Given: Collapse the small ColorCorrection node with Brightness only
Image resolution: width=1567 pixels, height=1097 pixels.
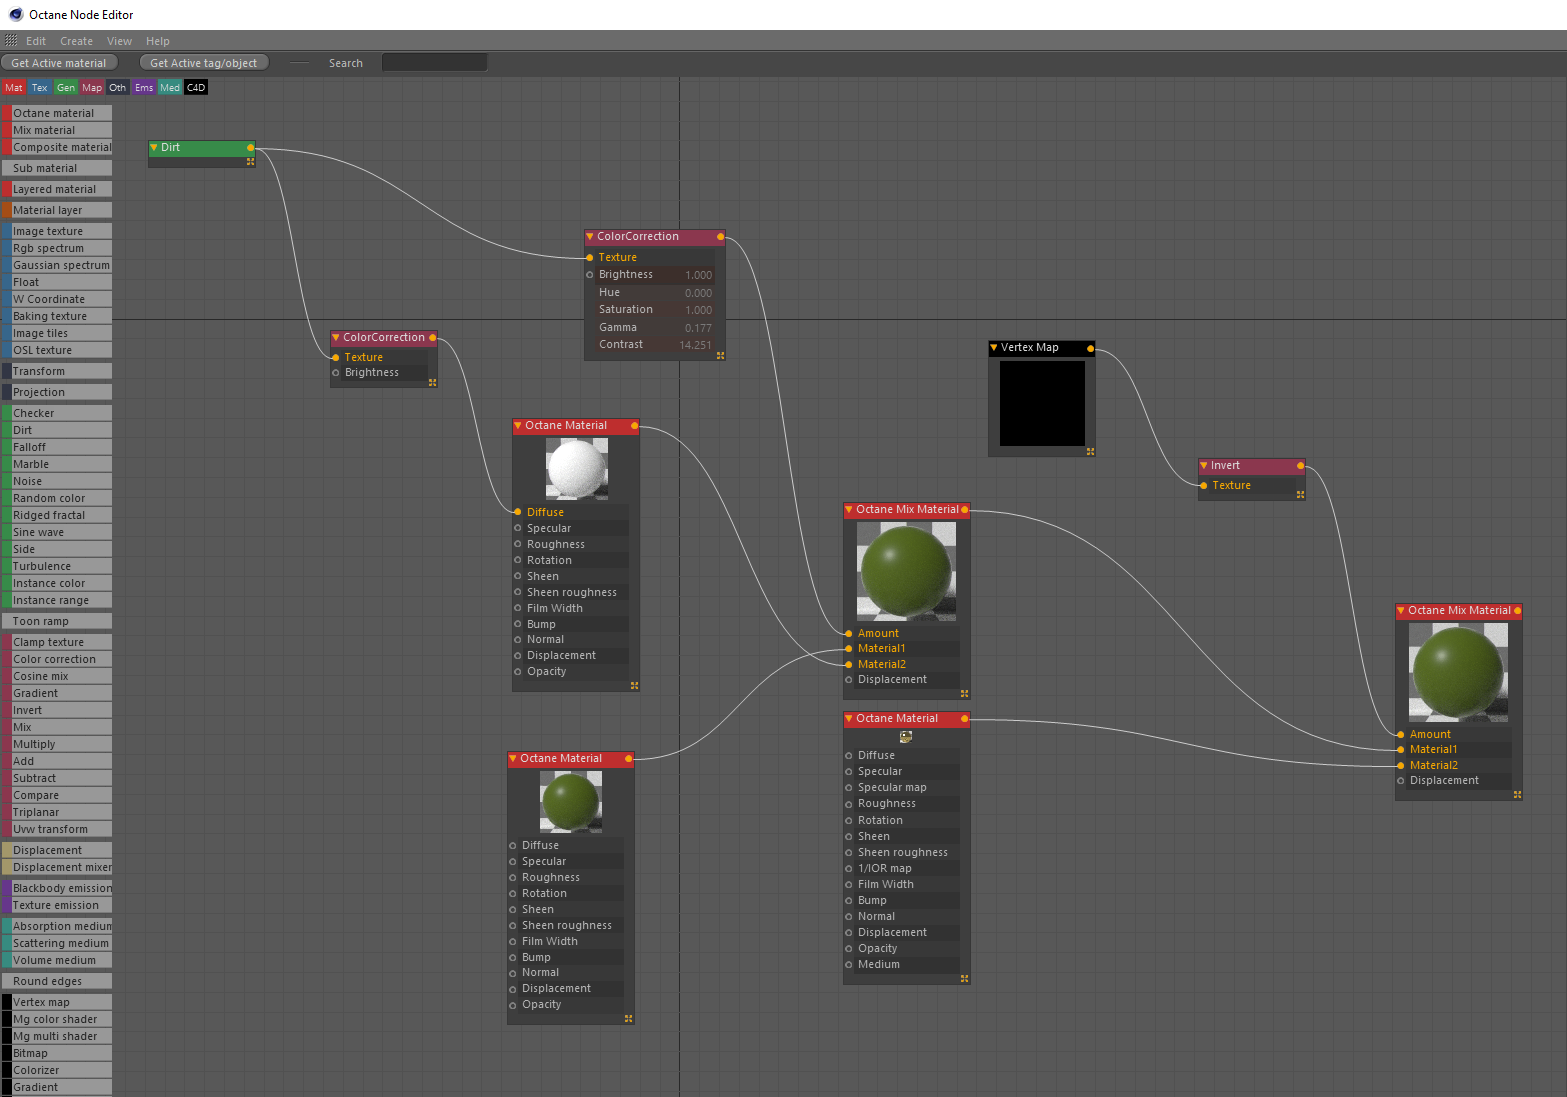Looking at the screenshot, I should (x=336, y=338).
